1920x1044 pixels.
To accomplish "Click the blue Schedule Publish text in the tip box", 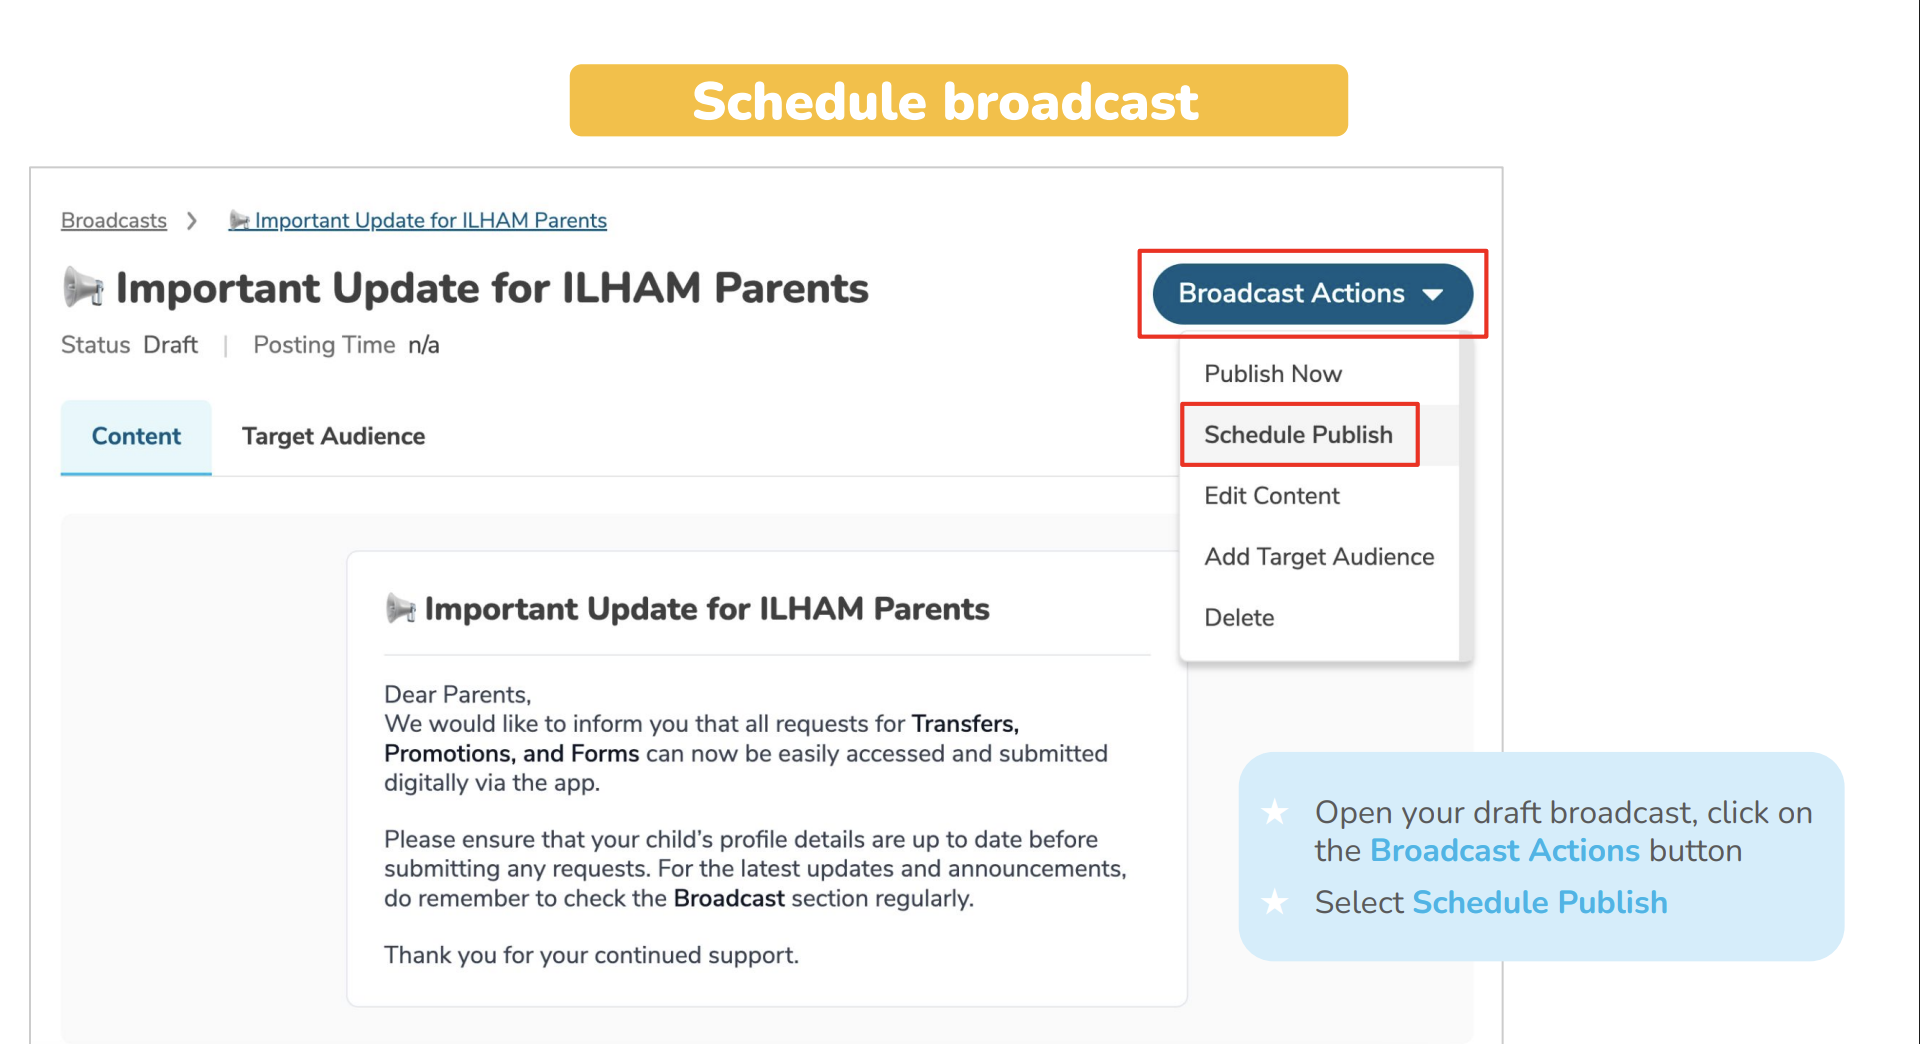I will (1539, 902).
